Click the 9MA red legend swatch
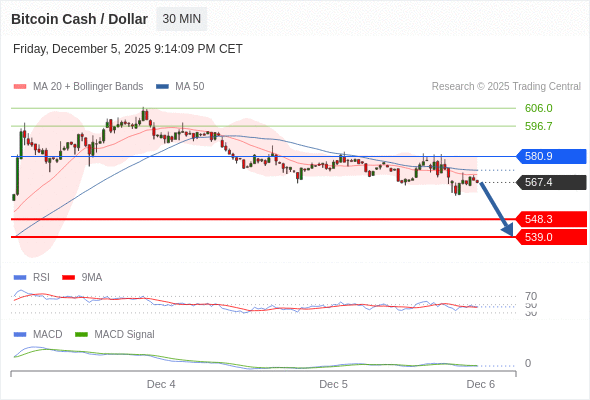This screenshot has width=590, height=400. point(68,278)
